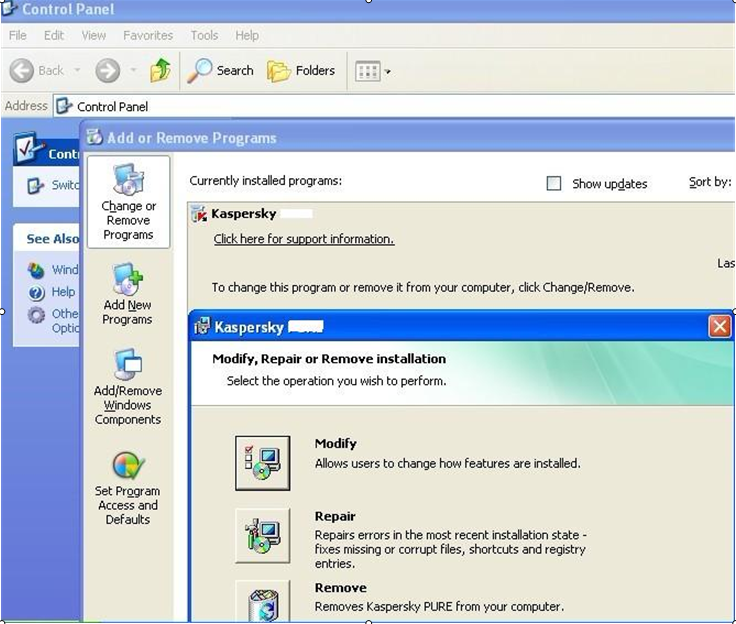
Task: Open the File menu
Action: 18,35
